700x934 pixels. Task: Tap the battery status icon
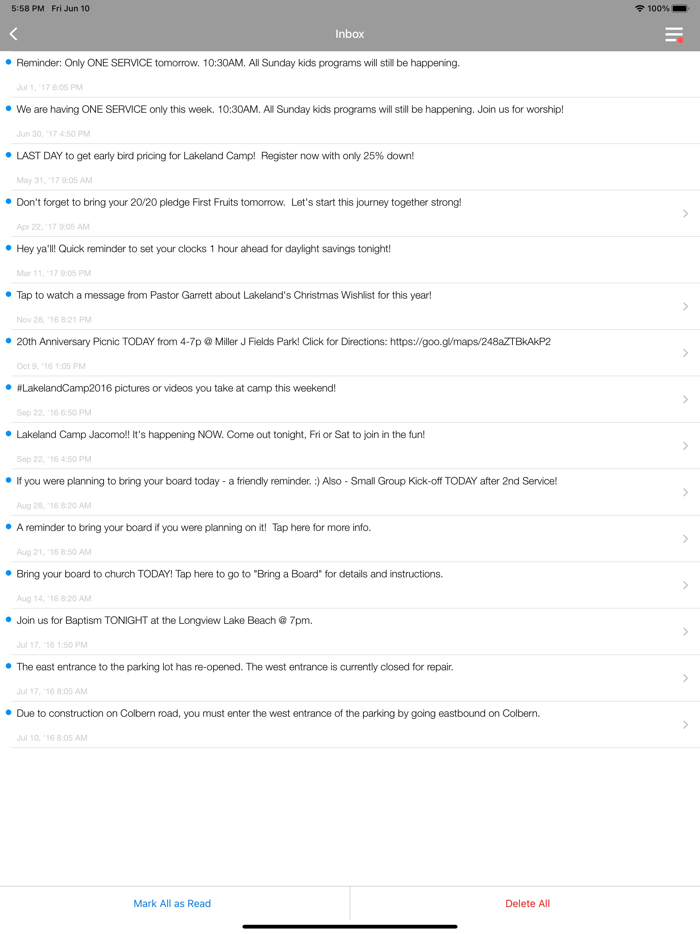pyautogui.click(x=680, y=8)
